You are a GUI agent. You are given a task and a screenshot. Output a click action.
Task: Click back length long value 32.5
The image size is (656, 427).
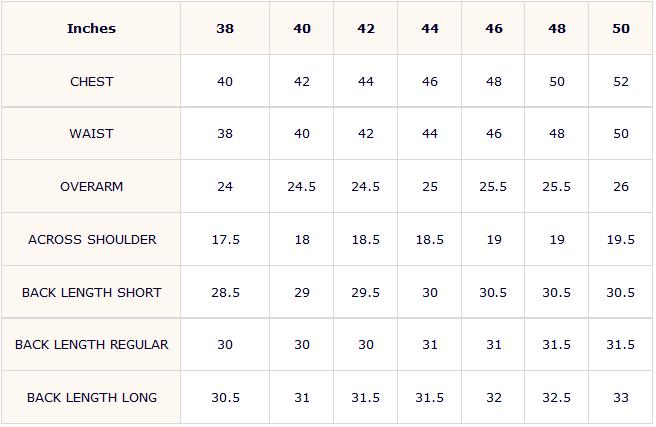coord(556,398)
